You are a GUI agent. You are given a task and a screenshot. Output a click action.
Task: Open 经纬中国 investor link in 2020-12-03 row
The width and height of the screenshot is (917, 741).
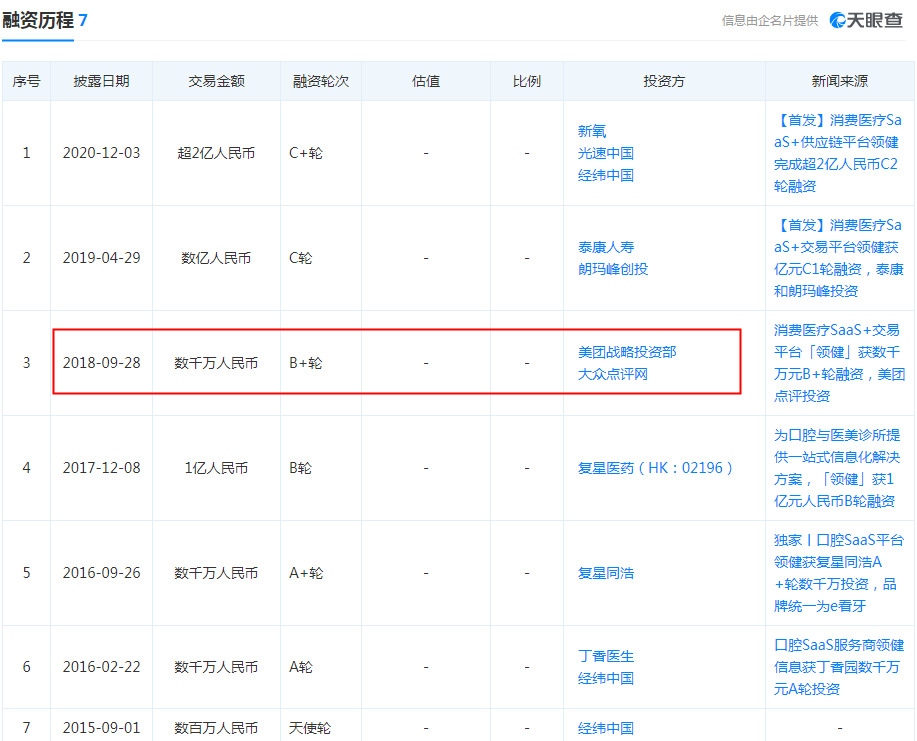tap(606, 175)
